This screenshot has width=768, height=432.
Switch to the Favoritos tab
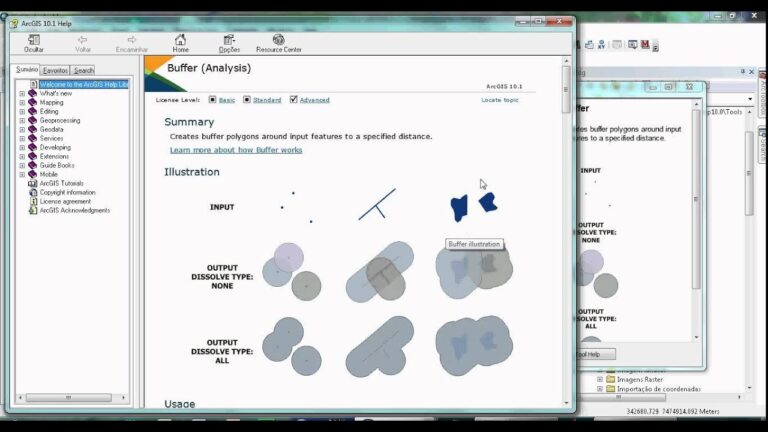[55, 71]
